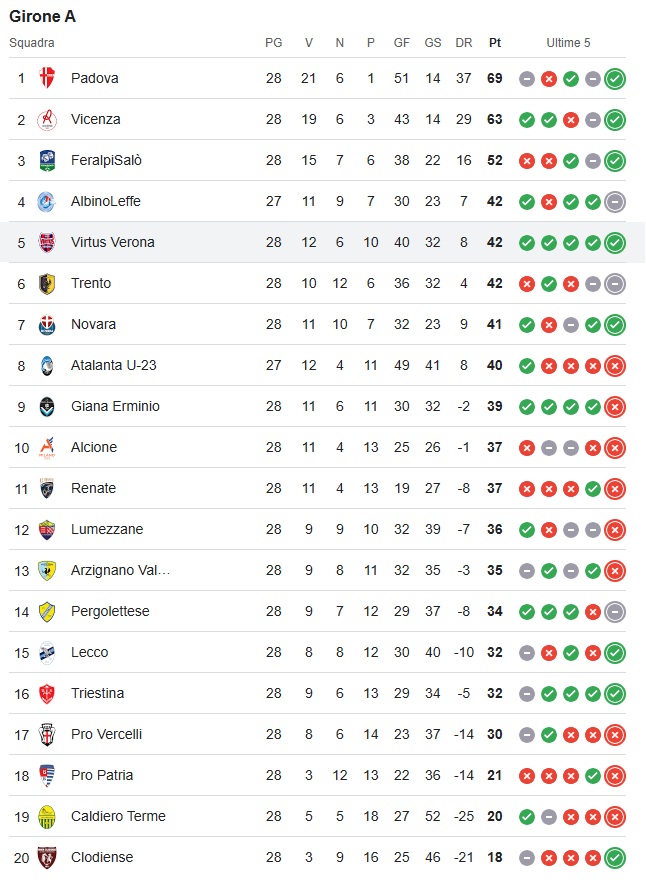
Task: Click Padova's latest win result circle
Action: tap(615, 79)
